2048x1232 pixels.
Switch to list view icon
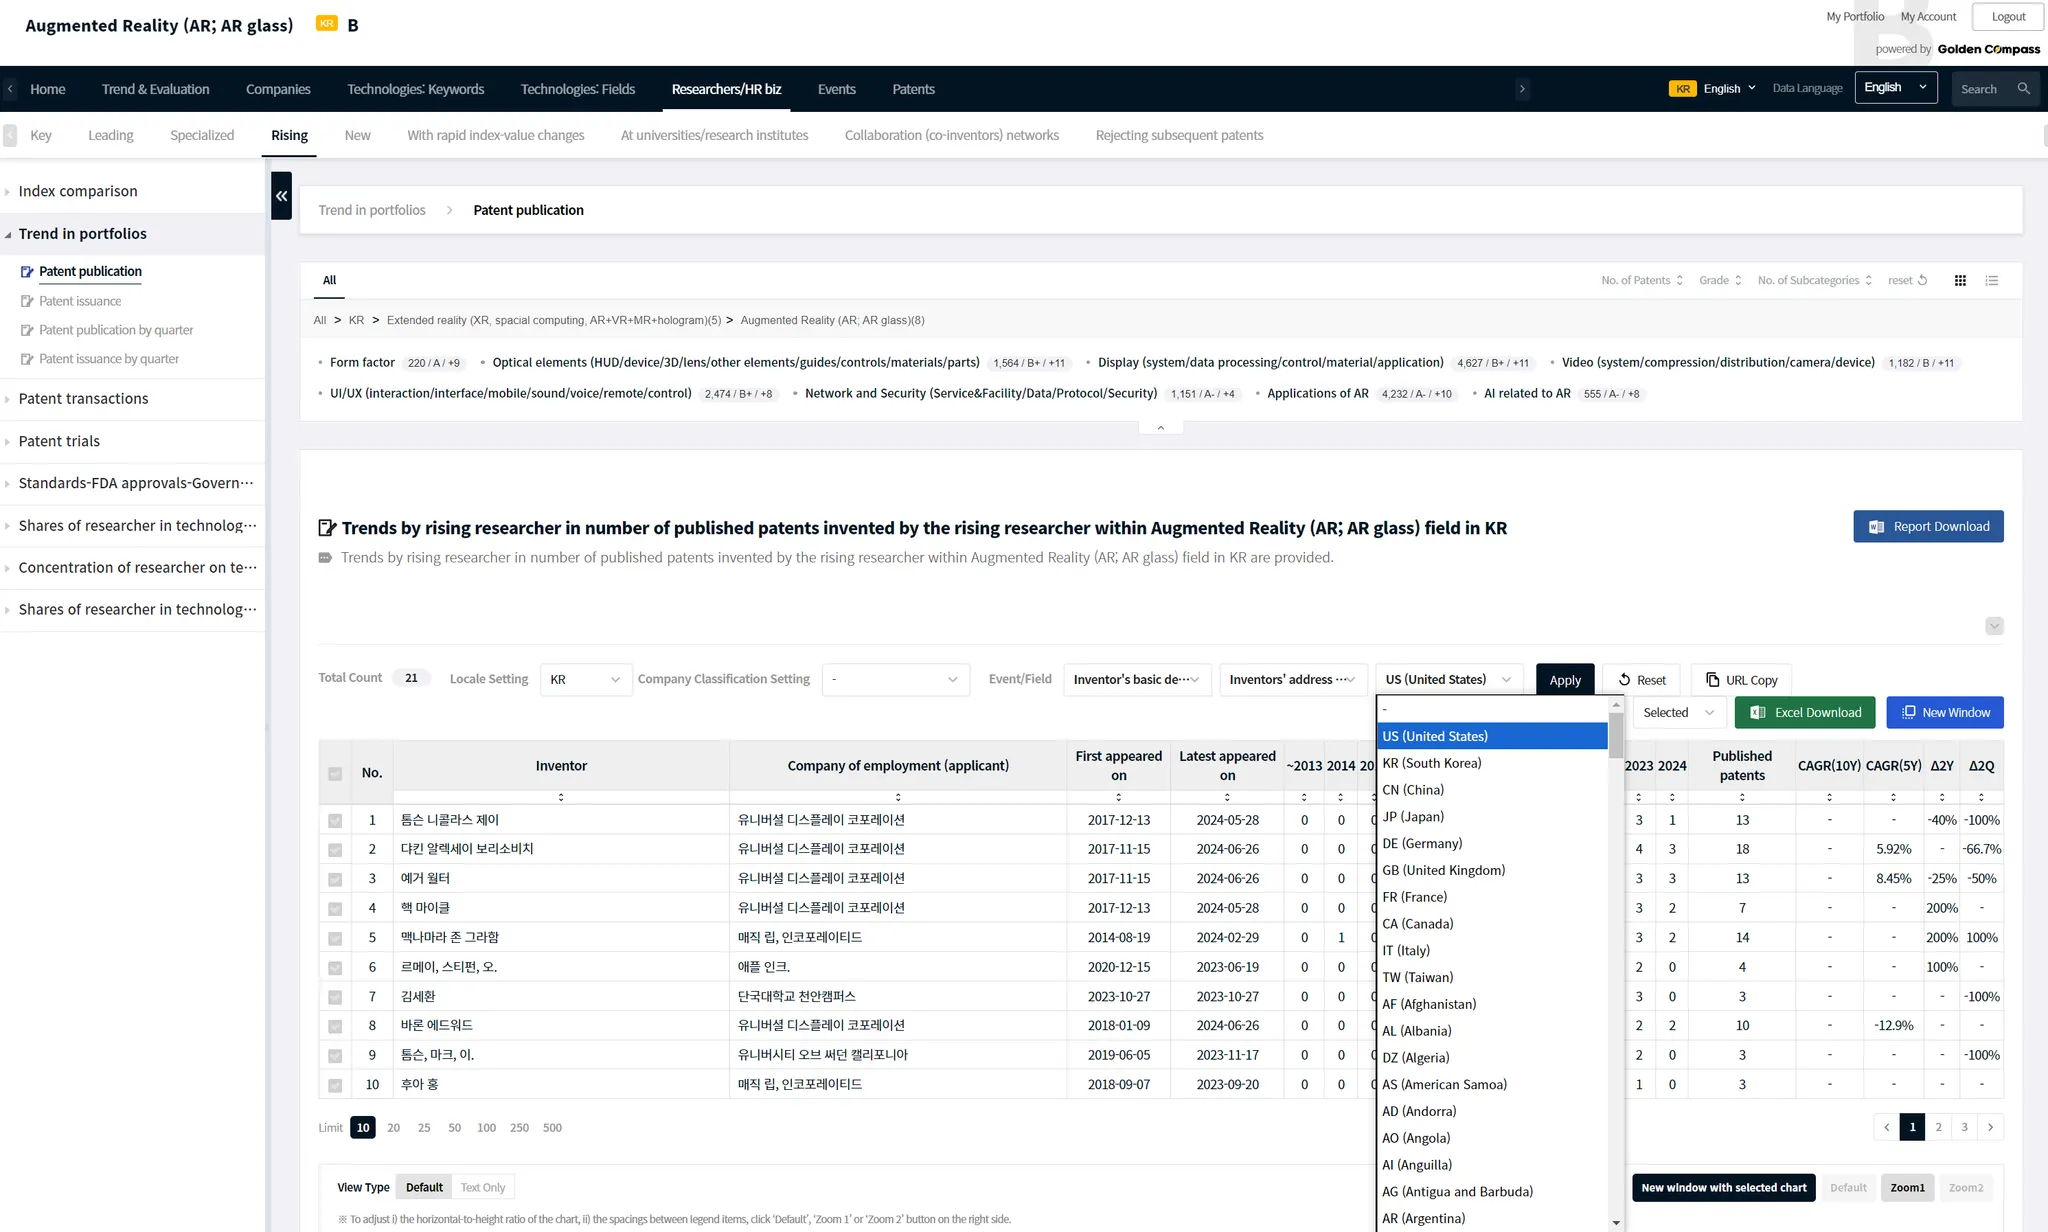(1992, 281)
